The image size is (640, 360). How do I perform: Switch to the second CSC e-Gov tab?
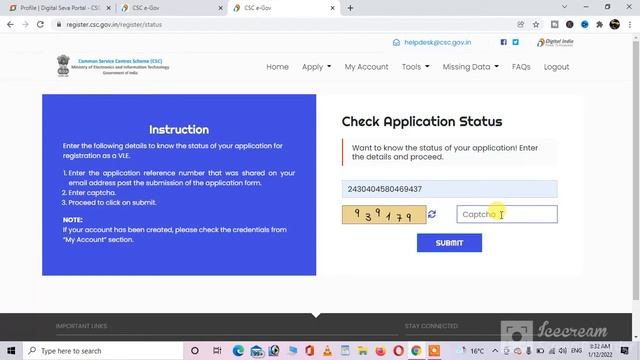pos(171,8)
